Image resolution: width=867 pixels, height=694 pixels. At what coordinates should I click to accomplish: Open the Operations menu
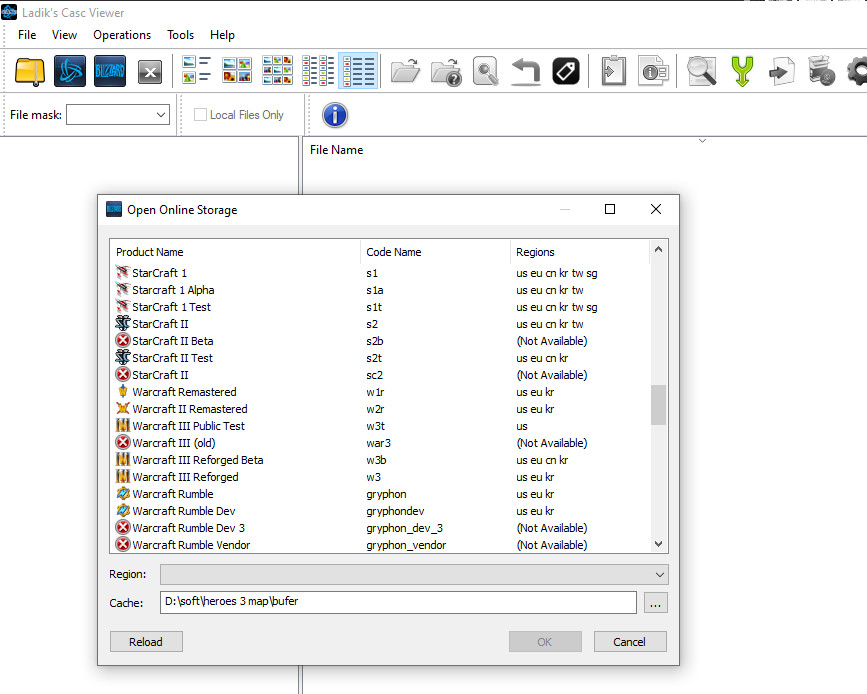pyautogui.click(x=122, y=35)
